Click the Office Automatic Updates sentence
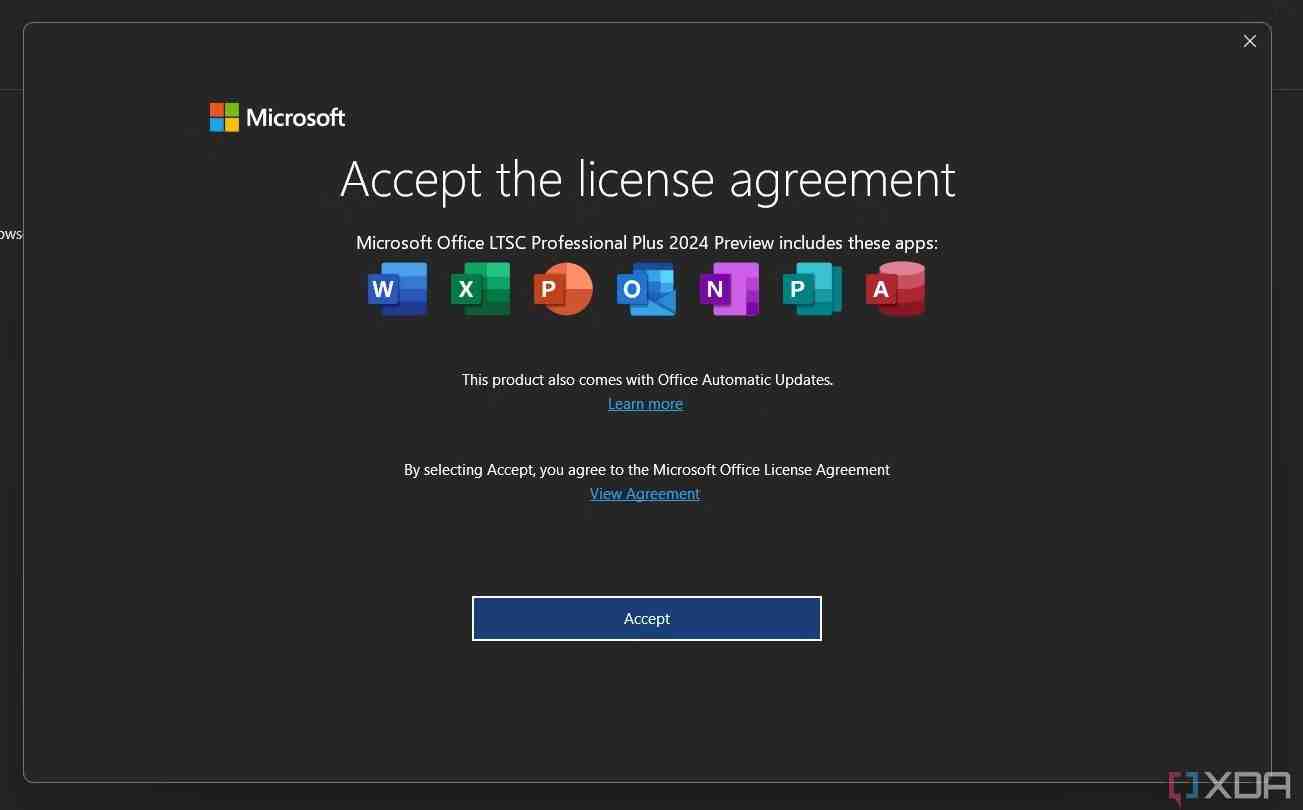 point(646,380)
